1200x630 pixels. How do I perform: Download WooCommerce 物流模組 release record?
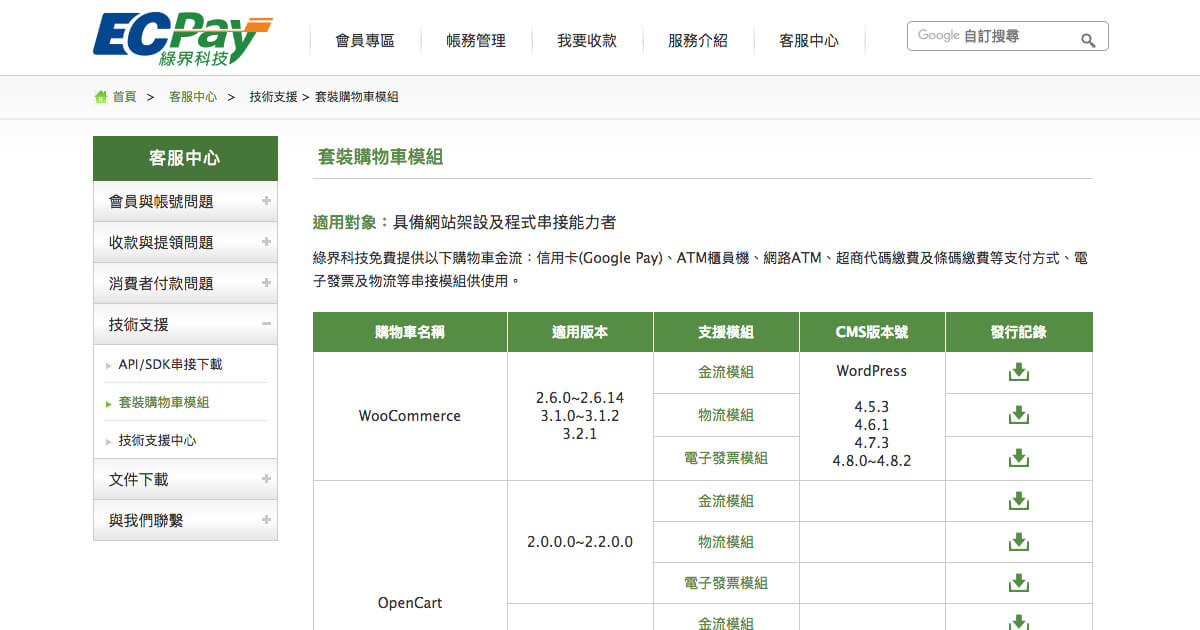click(1018, 415)
